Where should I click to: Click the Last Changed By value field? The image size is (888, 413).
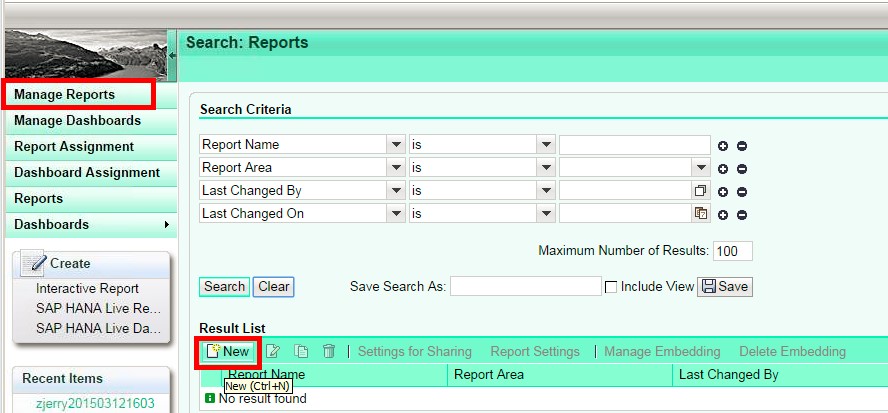(626, 191)
